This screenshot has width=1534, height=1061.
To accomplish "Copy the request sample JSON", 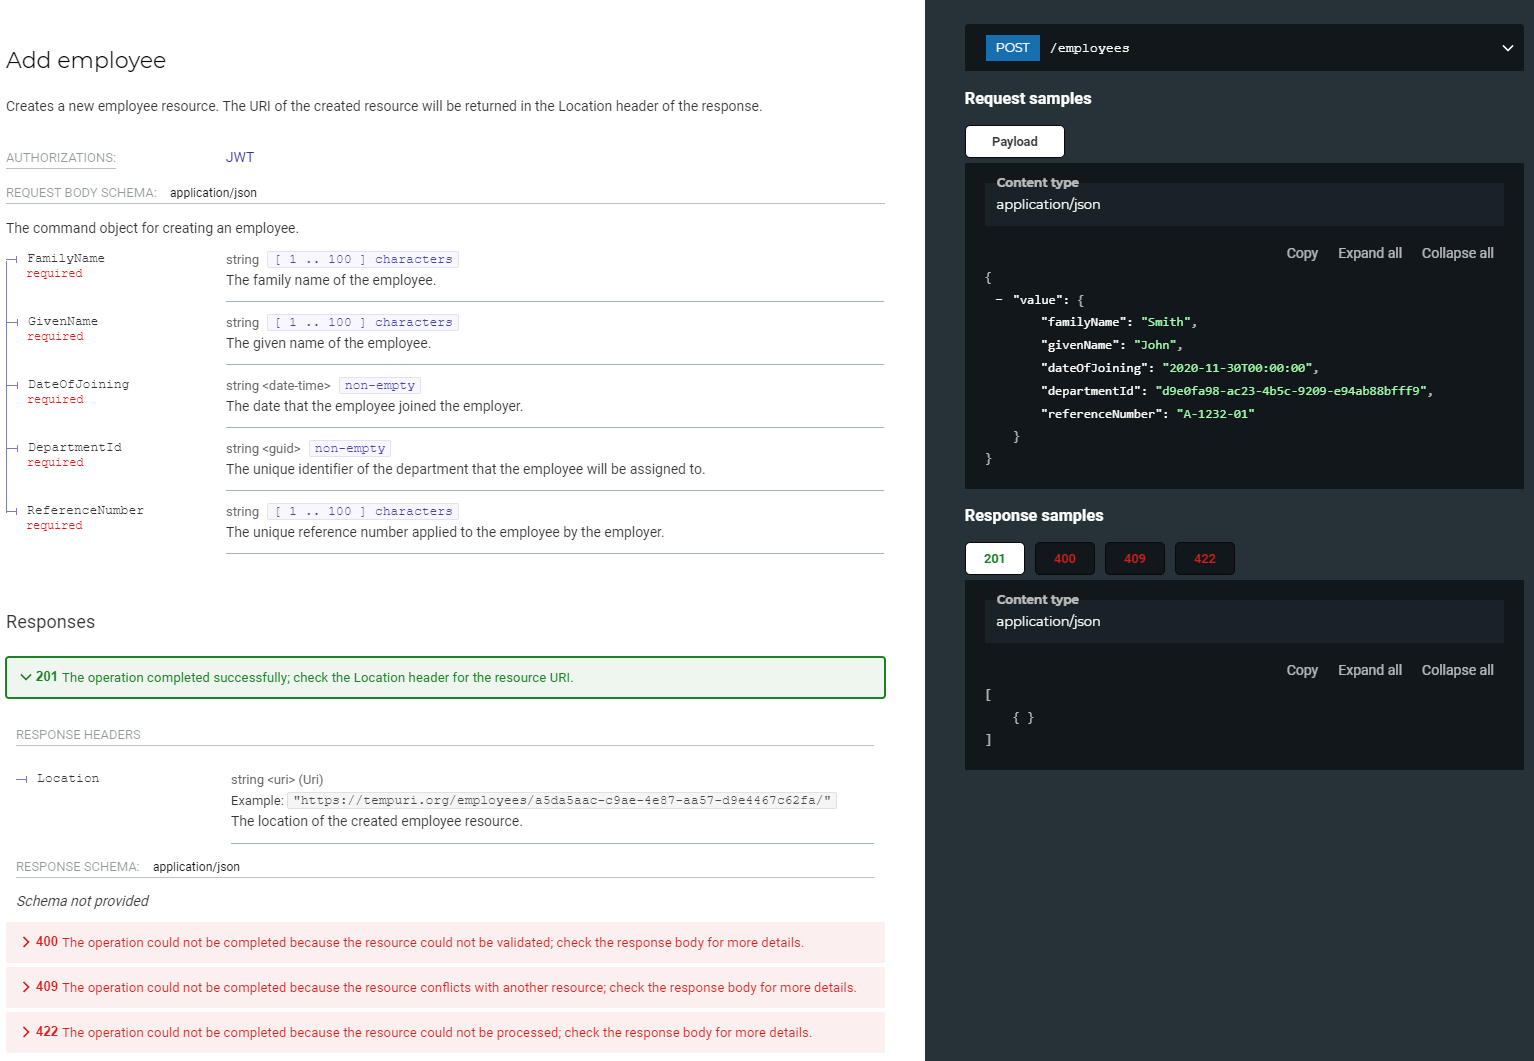I will point(1301,253).
